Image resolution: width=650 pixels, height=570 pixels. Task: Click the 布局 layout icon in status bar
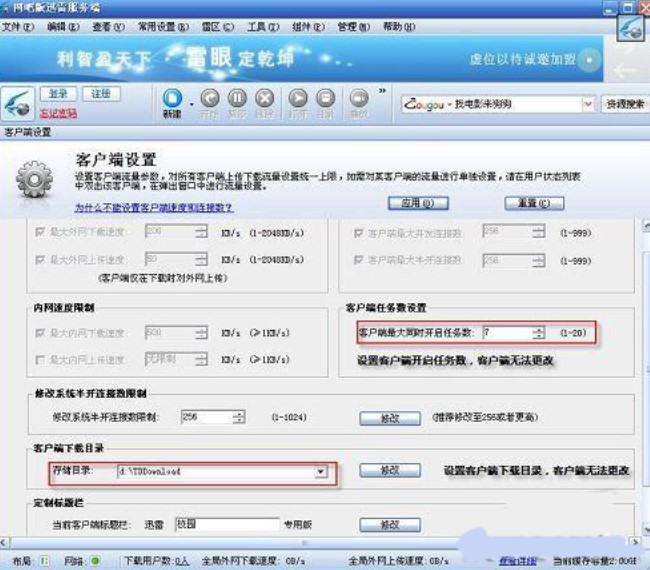click(x=44, y=561)
